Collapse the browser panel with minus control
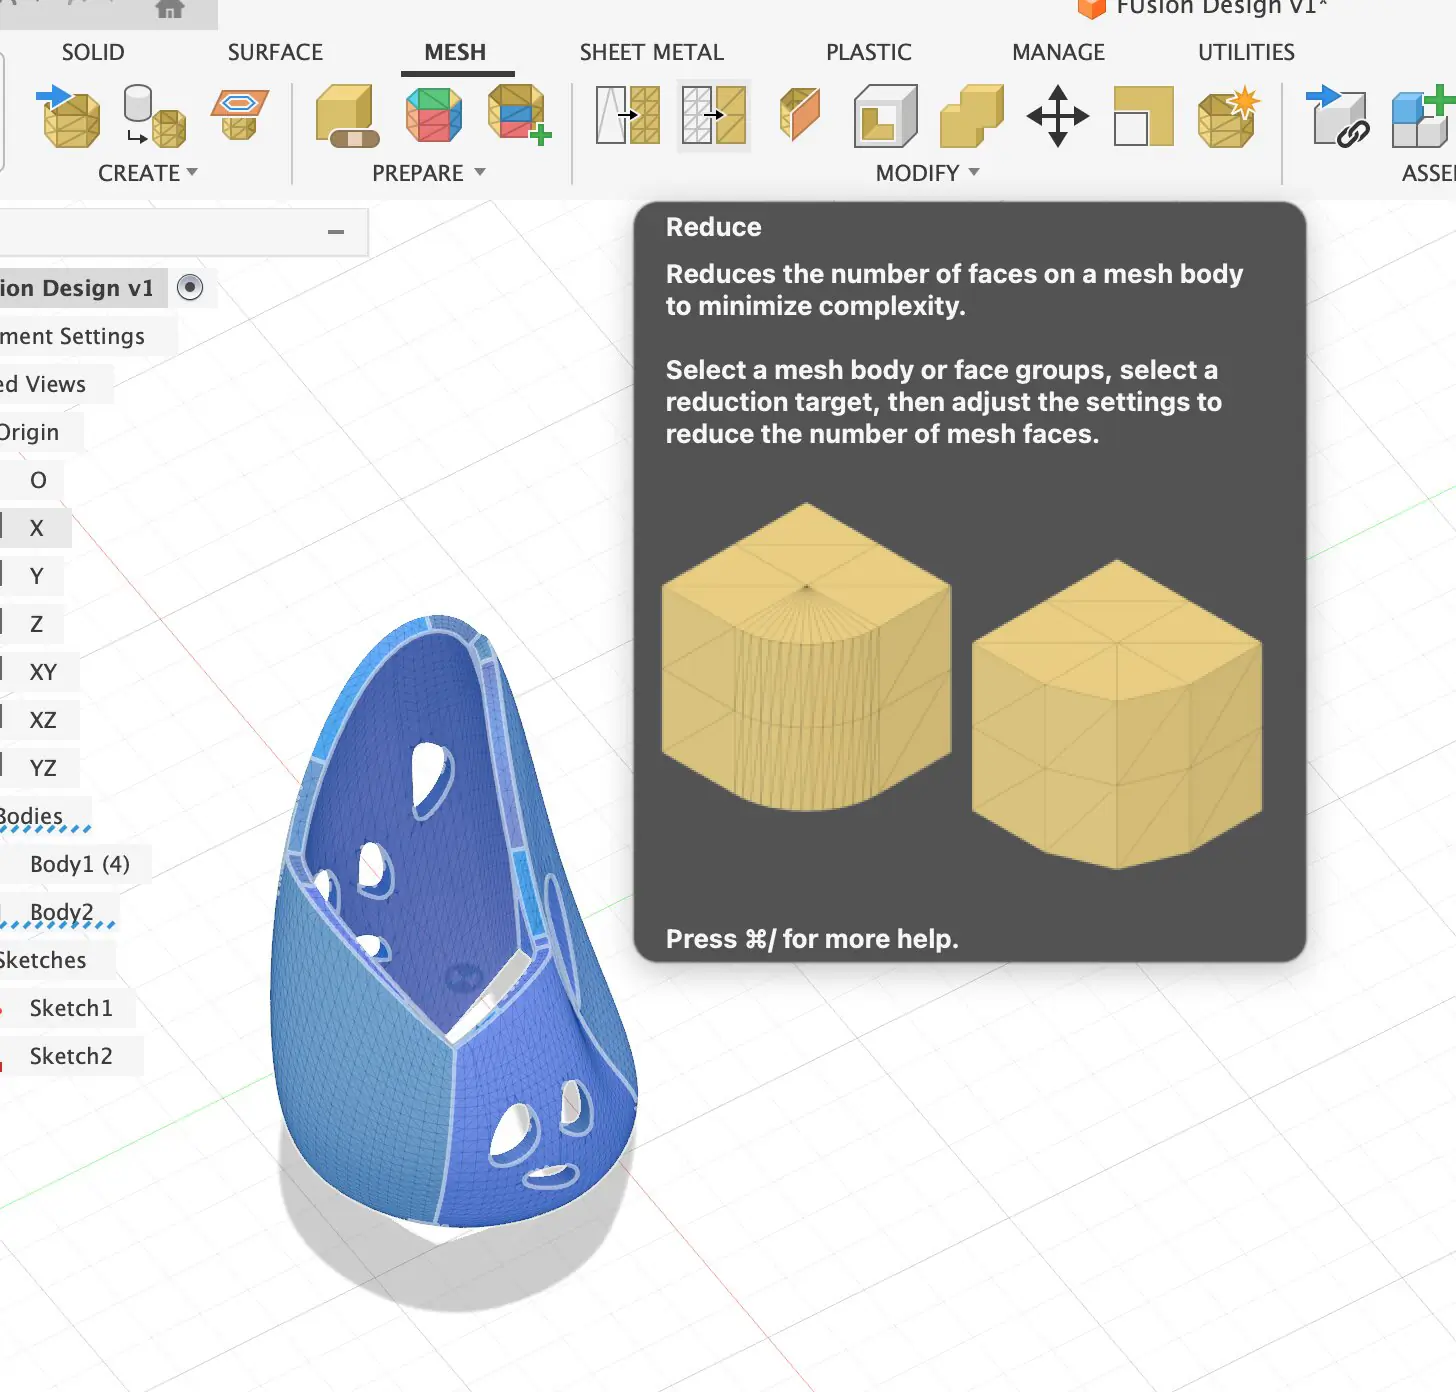Viewport: 1456px width, 1392px height. click(334, 231)
